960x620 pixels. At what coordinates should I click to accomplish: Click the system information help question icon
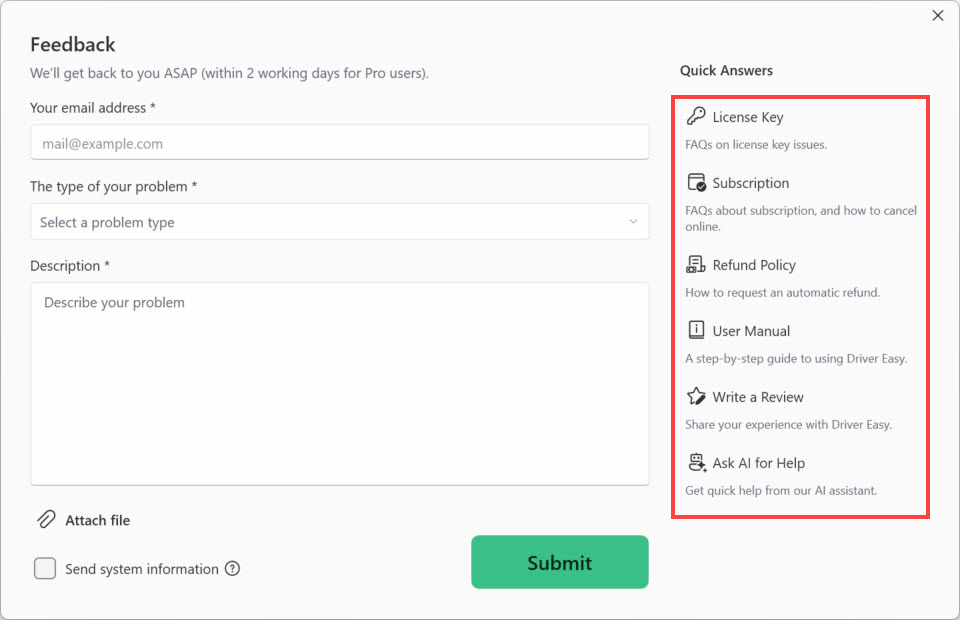(232, 569)
